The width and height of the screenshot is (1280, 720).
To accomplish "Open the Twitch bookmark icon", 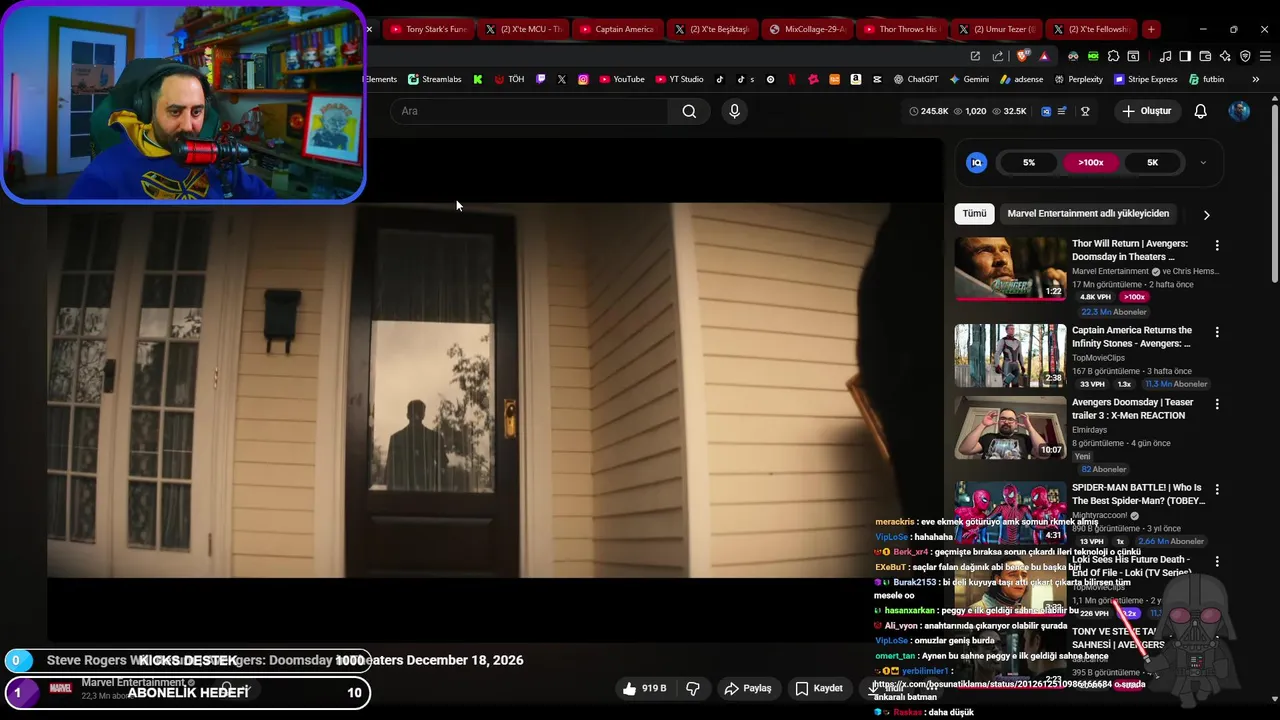I will (x=541, y=79).
